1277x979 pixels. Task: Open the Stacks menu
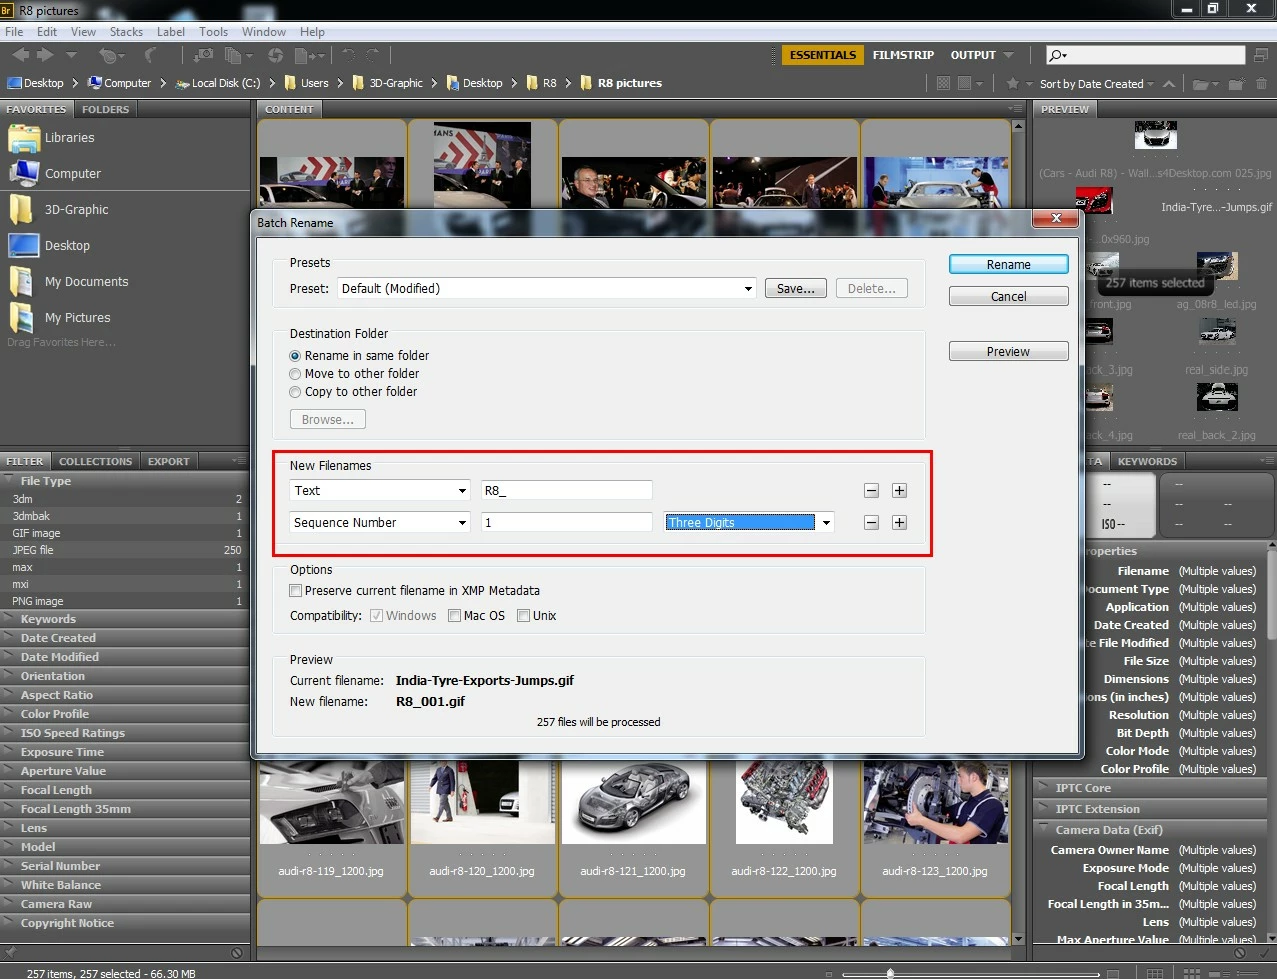tap(126, 32)
